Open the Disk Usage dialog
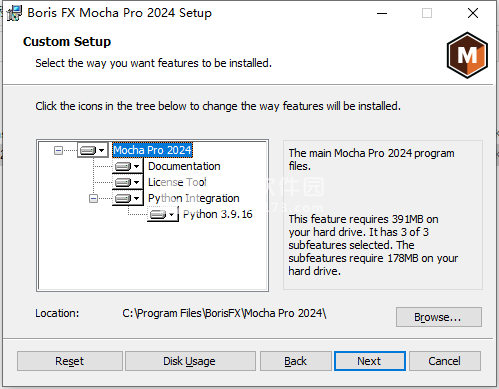This screenshot has height=389, width=499. point(190,361)
